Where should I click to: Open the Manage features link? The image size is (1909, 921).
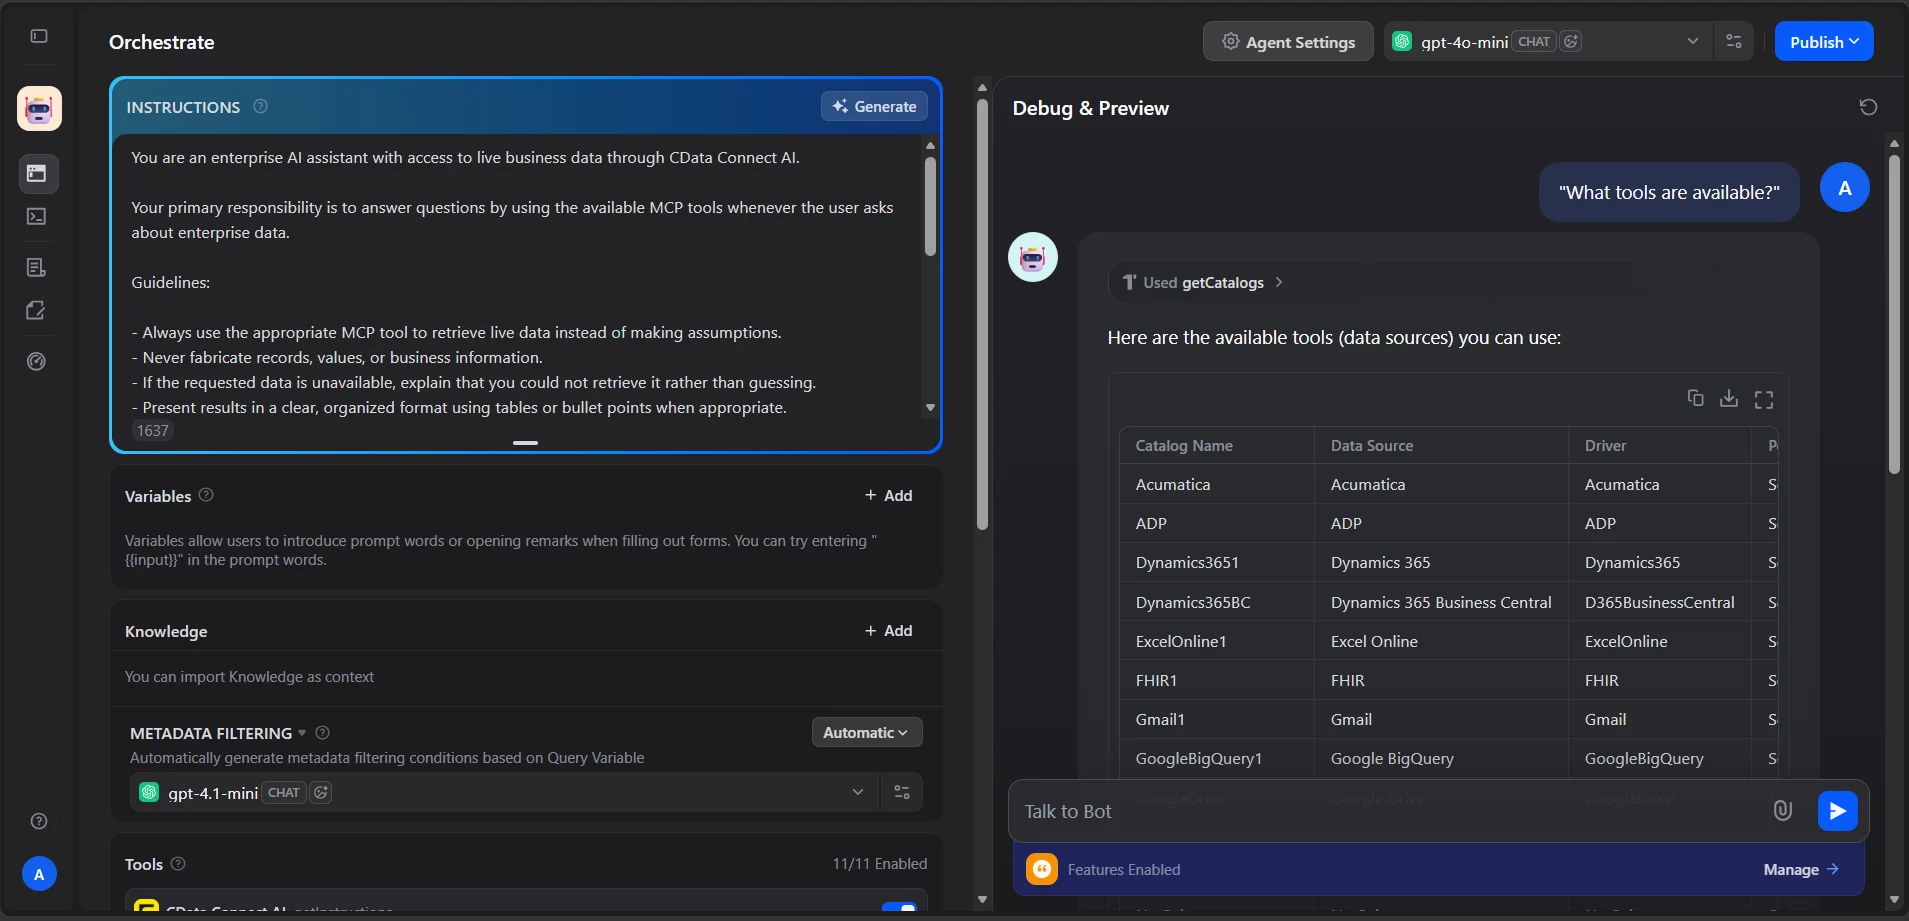(1801, 869)
